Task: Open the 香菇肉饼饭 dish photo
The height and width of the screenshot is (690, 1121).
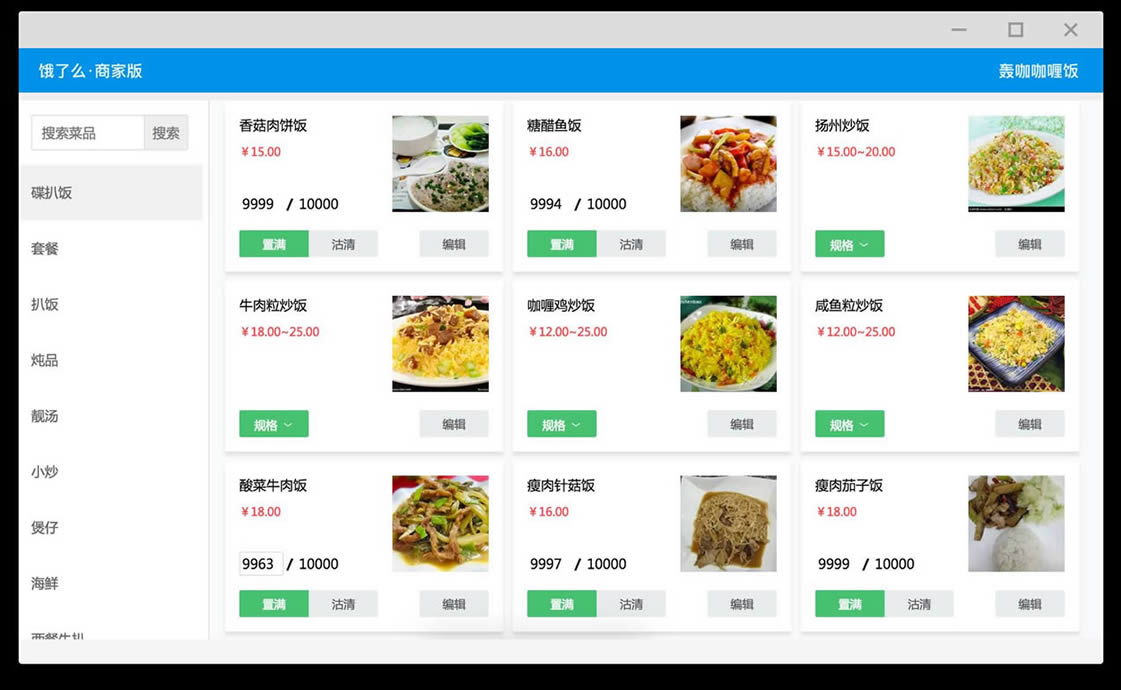Action: click(440, 164)
